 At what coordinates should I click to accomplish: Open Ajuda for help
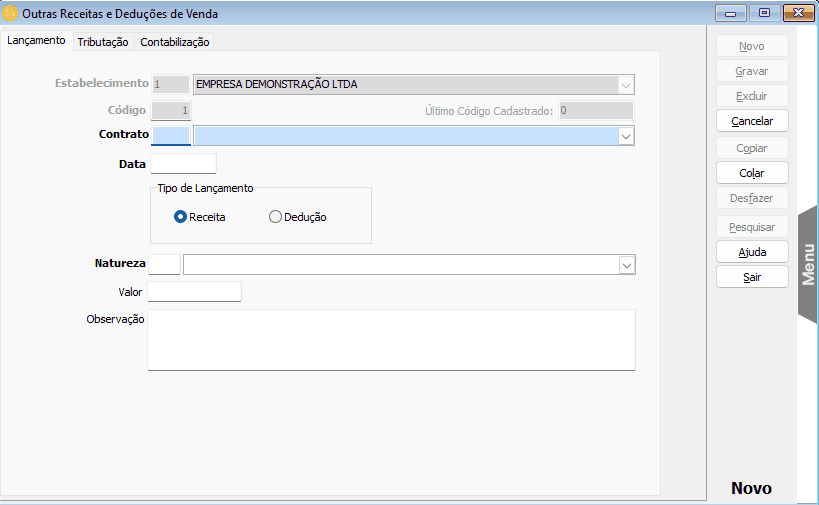click(x=752, y=251)
